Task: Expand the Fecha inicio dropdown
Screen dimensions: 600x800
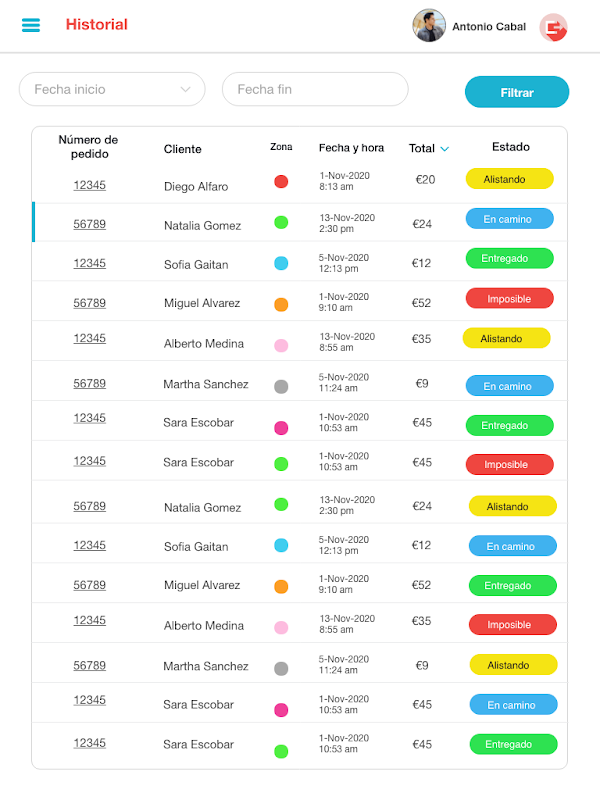Action: pos(185,89)
